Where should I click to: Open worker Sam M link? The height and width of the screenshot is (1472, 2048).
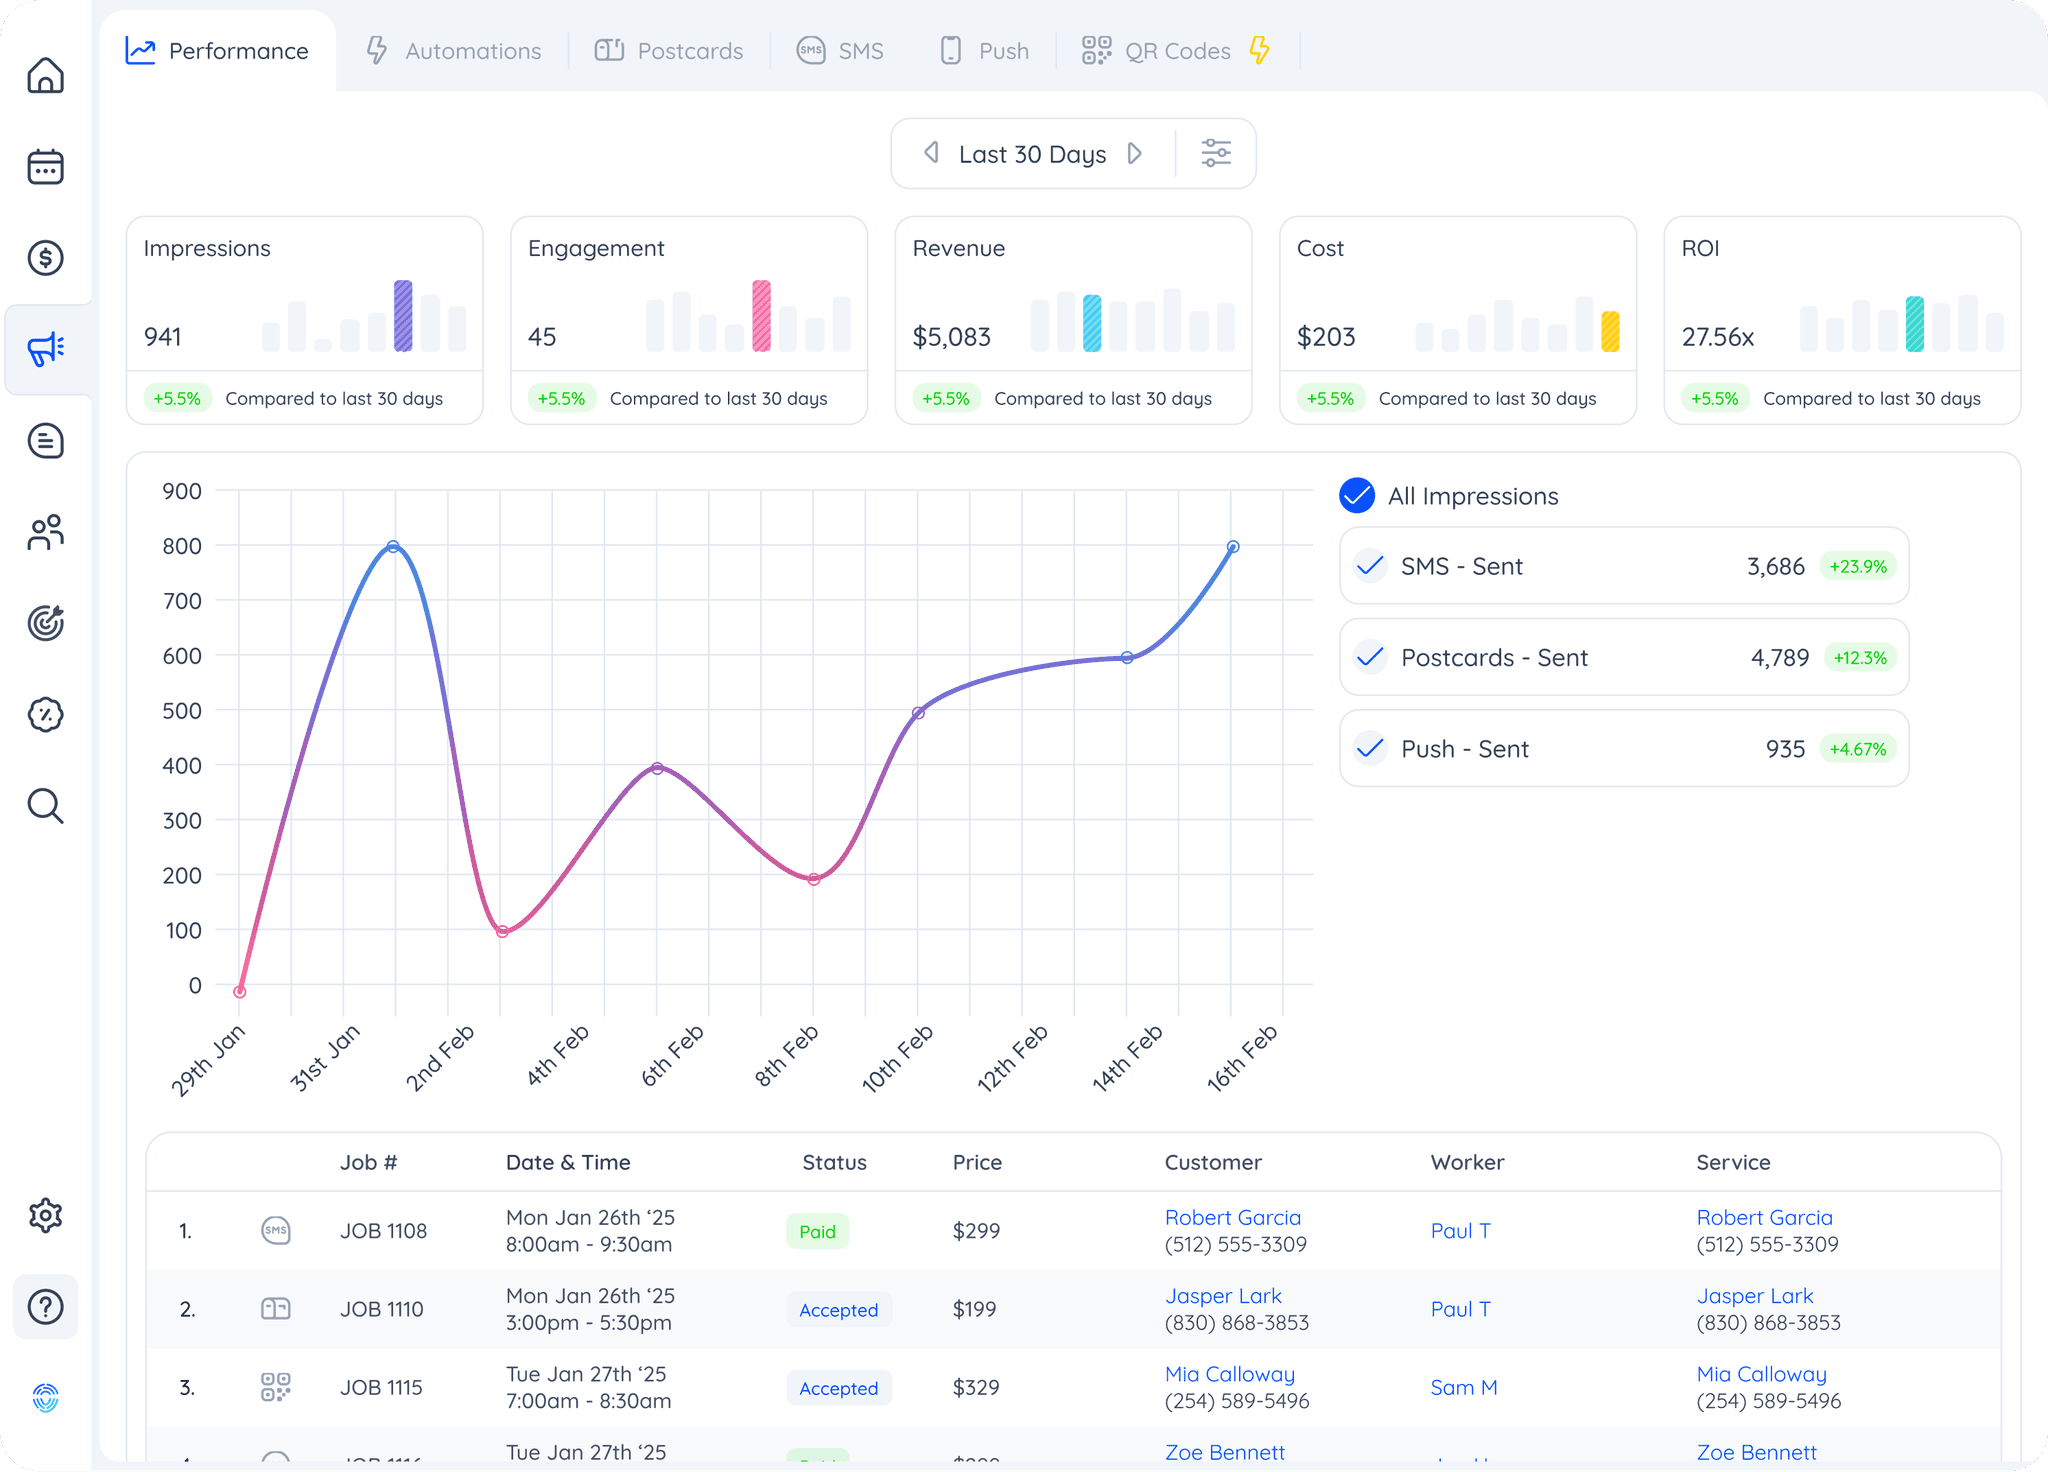[x=1463, y=1387]
